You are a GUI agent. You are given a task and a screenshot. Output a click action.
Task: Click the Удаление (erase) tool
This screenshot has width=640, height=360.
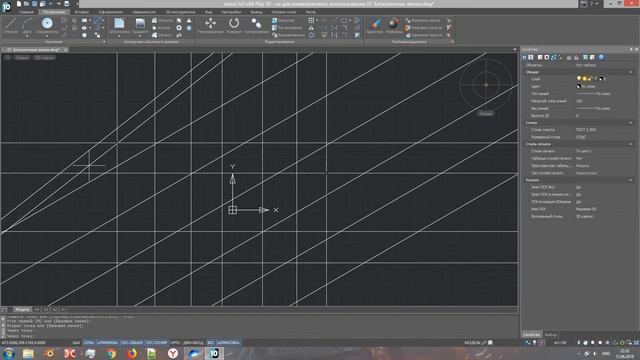pos(375,24)
